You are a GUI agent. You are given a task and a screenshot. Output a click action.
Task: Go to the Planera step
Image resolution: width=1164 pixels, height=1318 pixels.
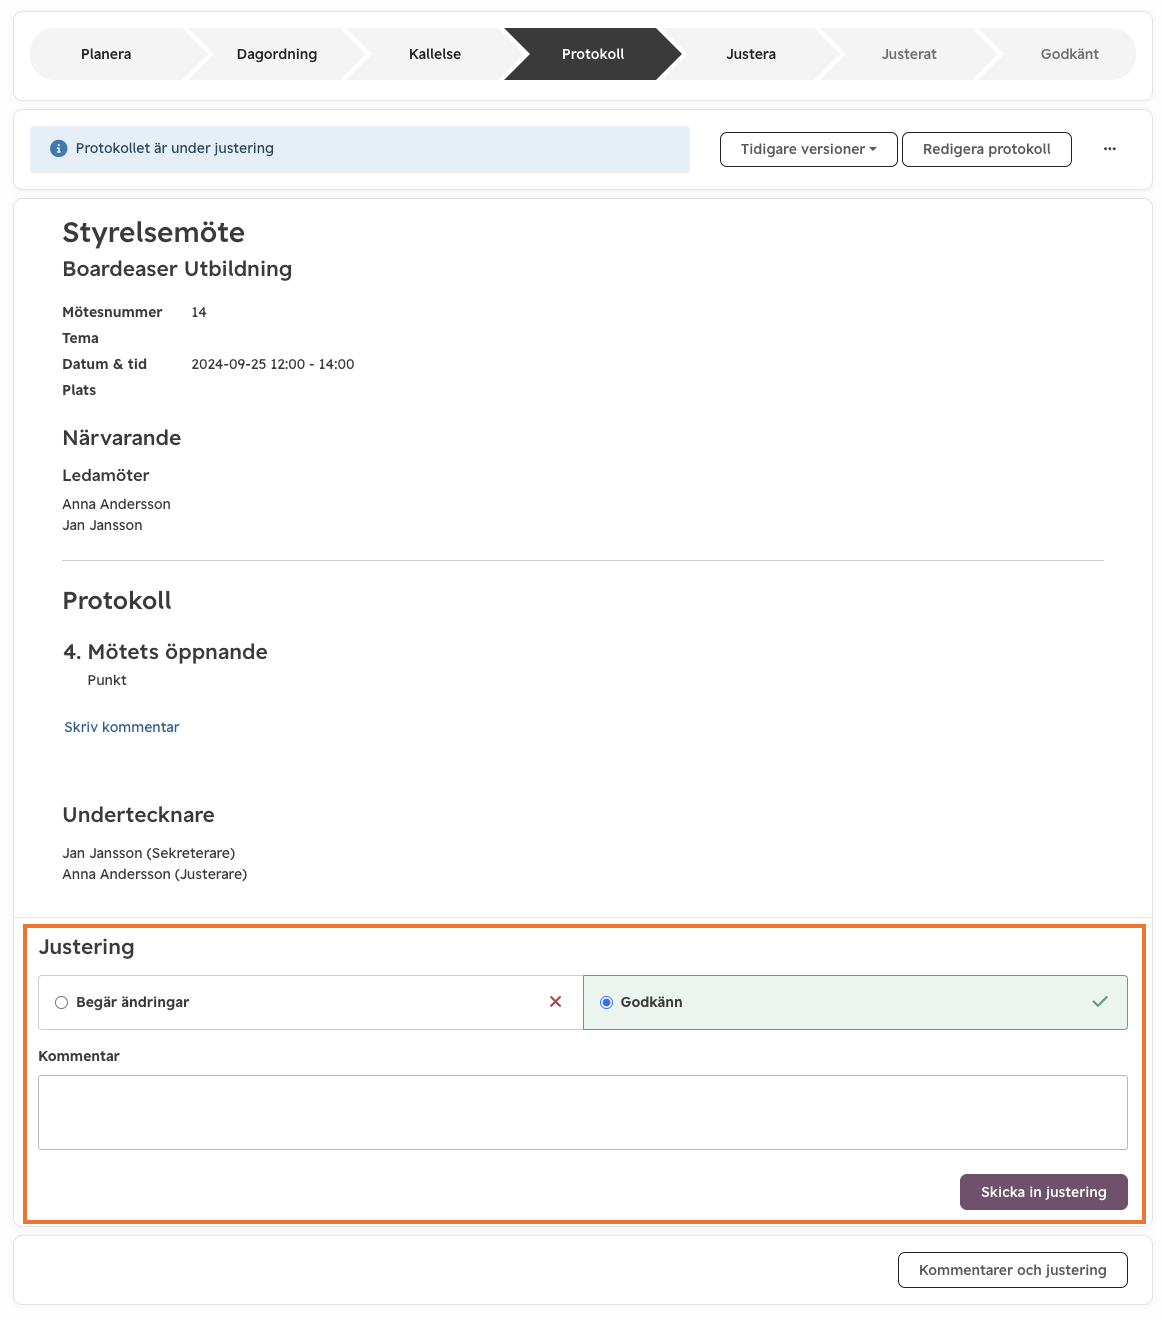[x=106, y=54]
